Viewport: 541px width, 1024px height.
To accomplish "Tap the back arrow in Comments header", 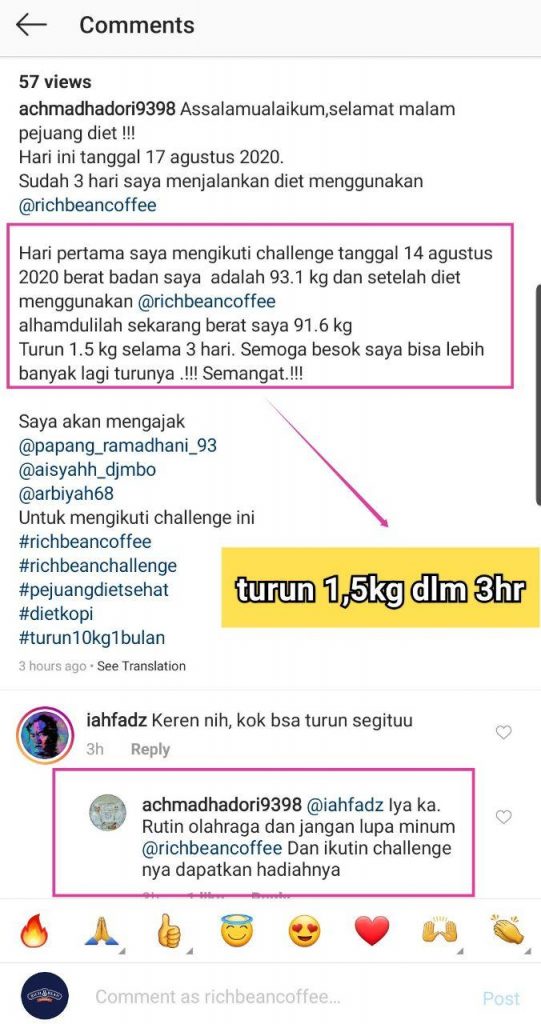I will click(x=31, y=25).
